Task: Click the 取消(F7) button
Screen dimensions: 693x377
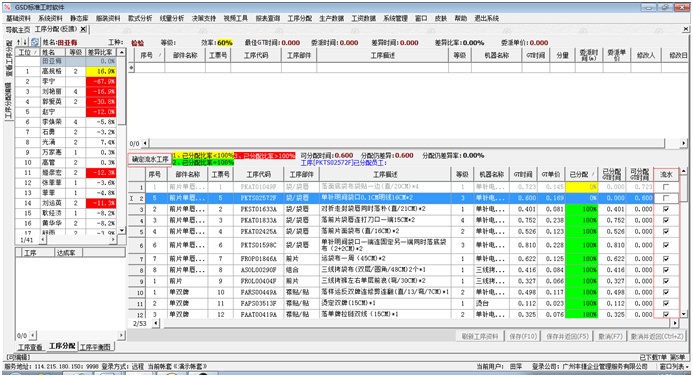Action: click(x=610, y=336)
